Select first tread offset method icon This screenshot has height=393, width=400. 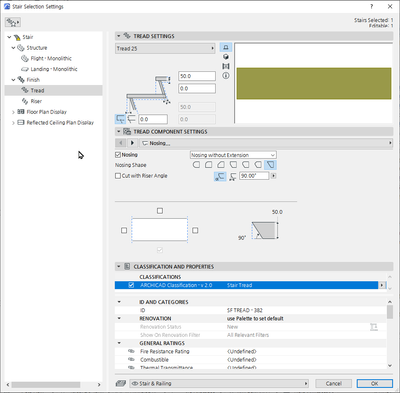pyautogui.click(x=120, y=119)
